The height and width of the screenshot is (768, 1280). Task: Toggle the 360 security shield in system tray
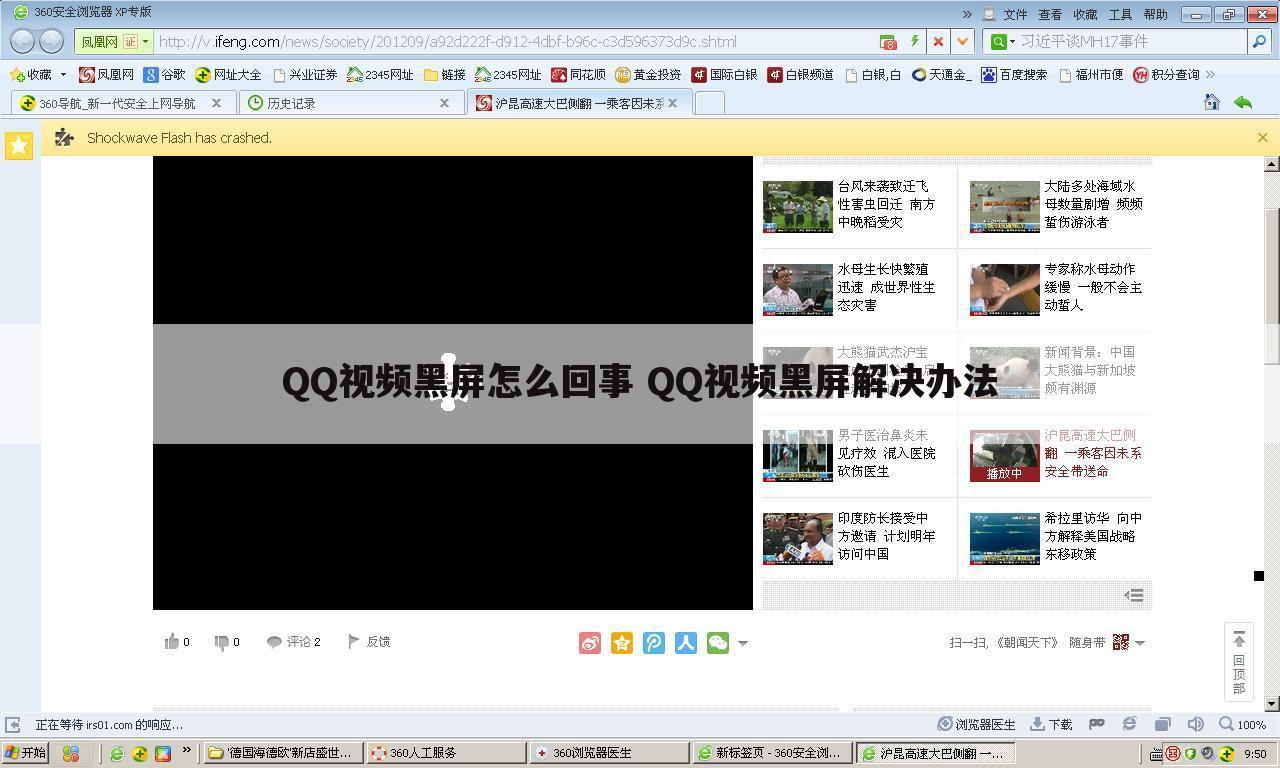click(1190, 753)
